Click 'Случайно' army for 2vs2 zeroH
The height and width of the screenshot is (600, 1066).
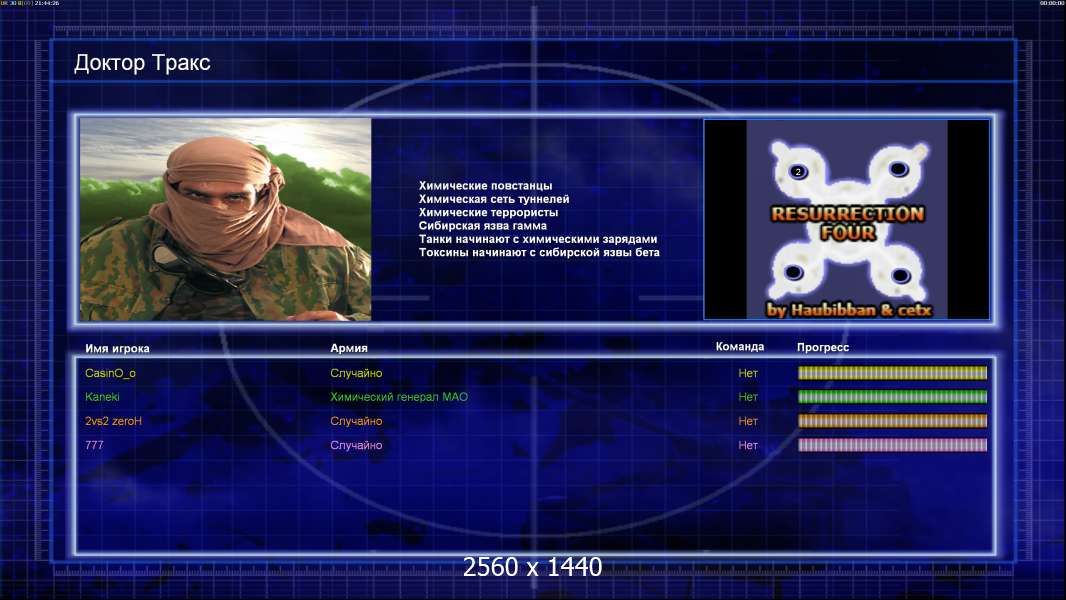coord(356,421)
